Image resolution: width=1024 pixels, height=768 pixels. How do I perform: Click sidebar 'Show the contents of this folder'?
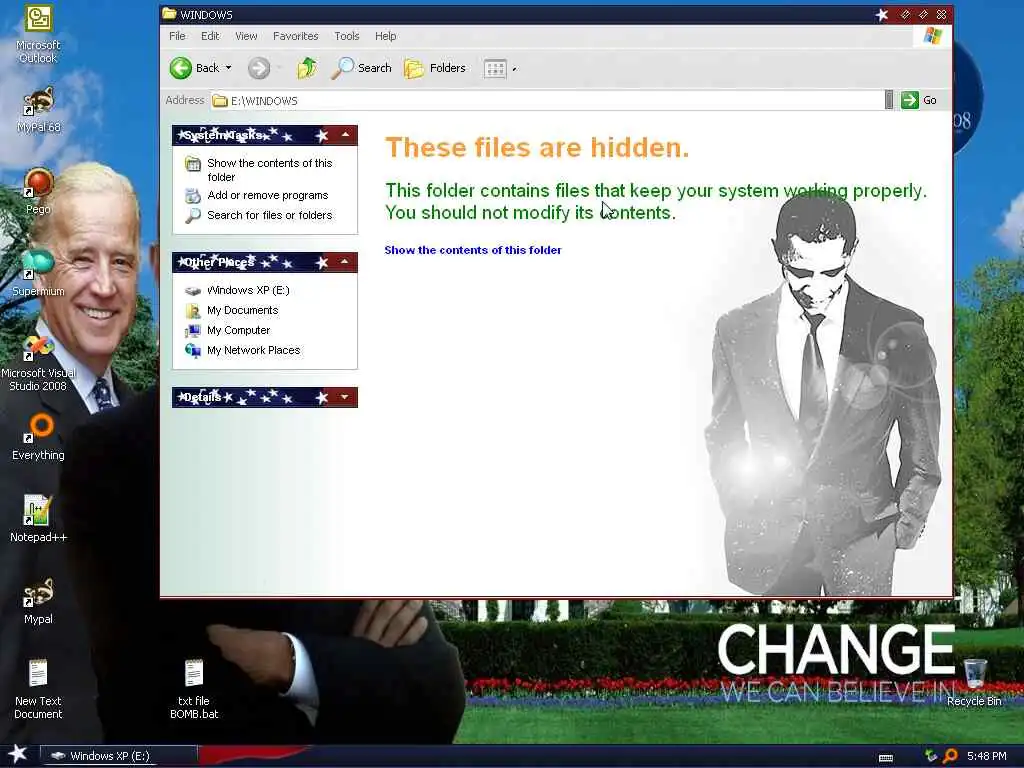270,170
